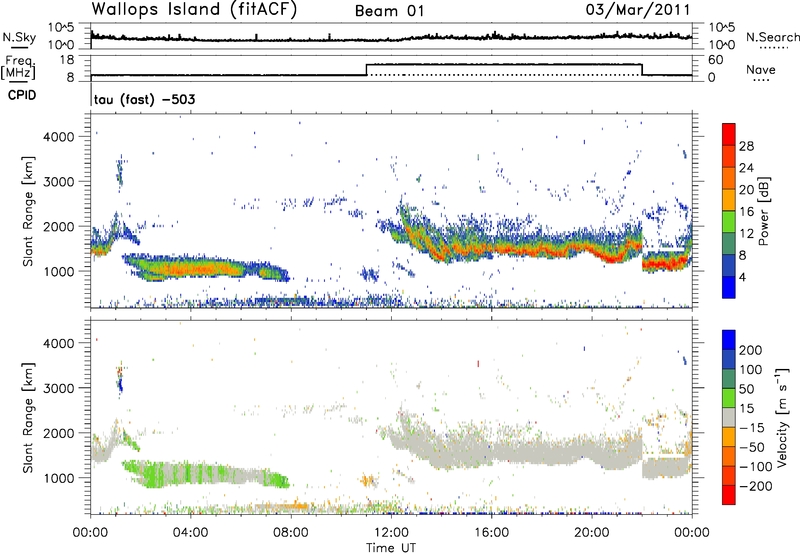Click the 'Power [dB]' colorbar label
This screenshot has width=800, height=554.
(763, 211)
